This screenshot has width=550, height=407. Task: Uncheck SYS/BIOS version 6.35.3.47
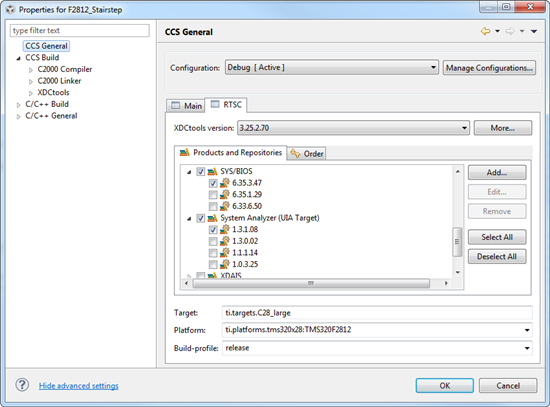[x=213, y=183]
